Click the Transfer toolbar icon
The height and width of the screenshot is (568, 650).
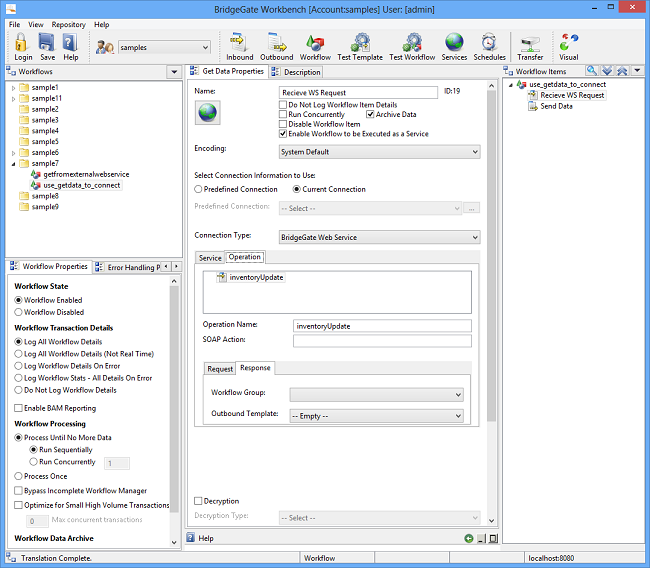click(x=530, y=46)
